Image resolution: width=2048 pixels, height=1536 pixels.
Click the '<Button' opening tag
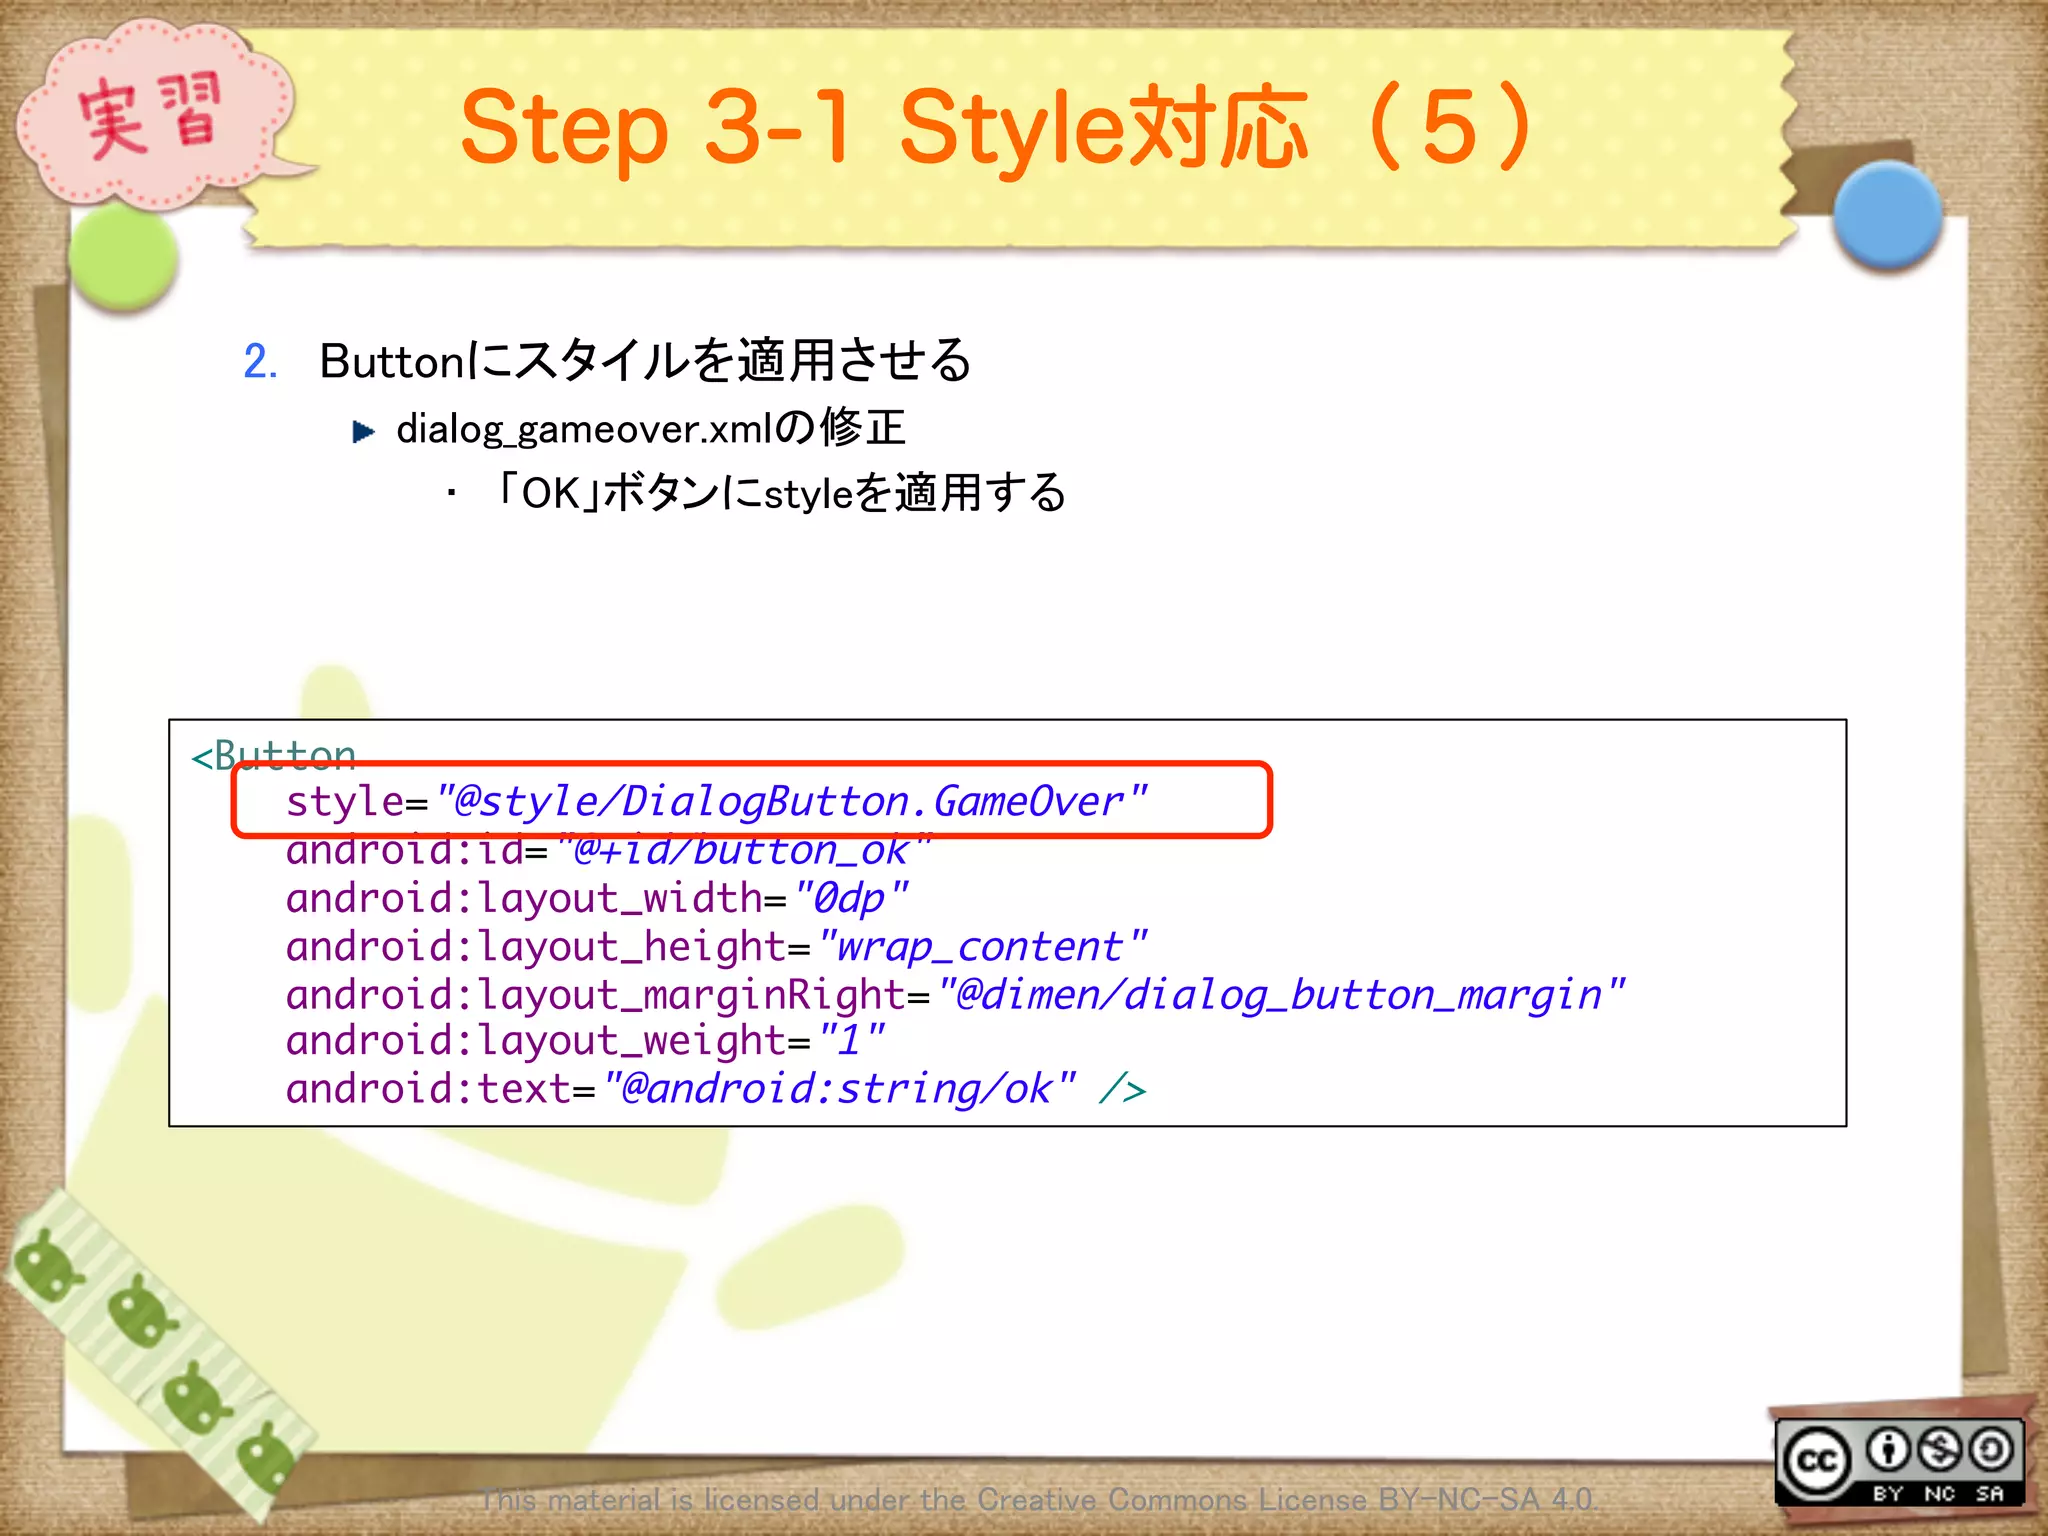pos(273,755)
